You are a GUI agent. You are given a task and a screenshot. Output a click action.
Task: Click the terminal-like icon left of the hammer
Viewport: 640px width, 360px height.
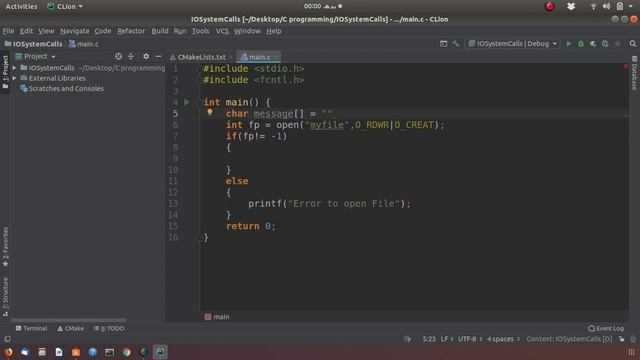(443, 44)
